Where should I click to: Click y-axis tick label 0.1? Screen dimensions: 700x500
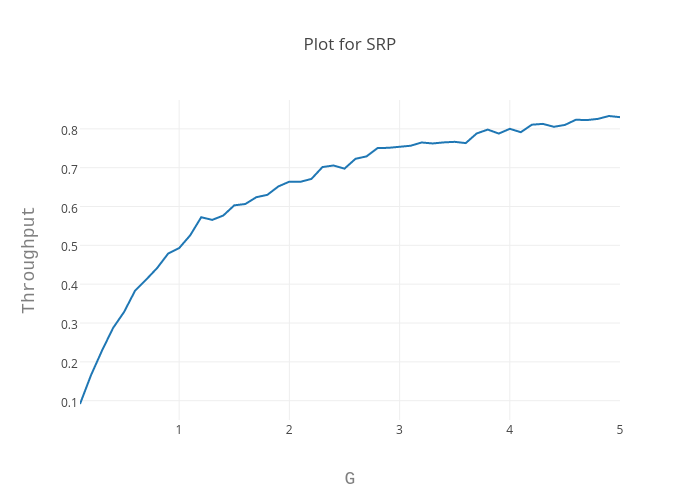pyautogui.click(x=69, y=402)
